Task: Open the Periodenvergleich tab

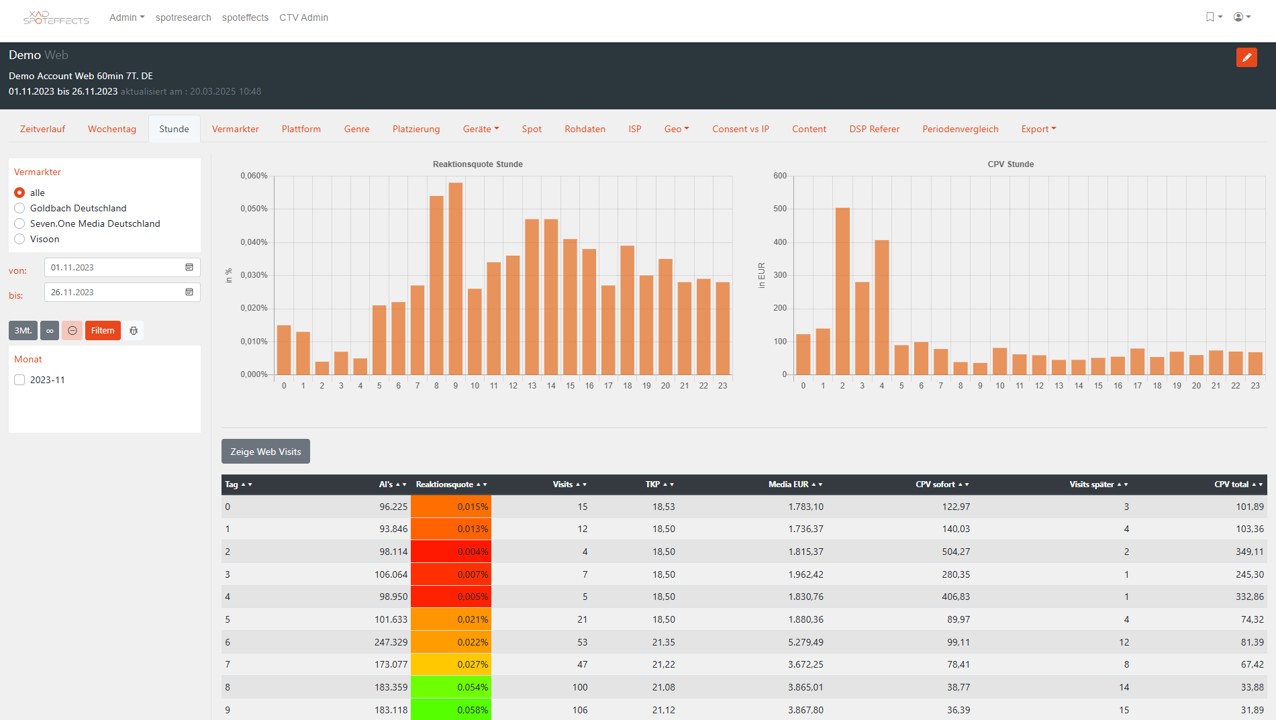Action: (x=960, y=129)
